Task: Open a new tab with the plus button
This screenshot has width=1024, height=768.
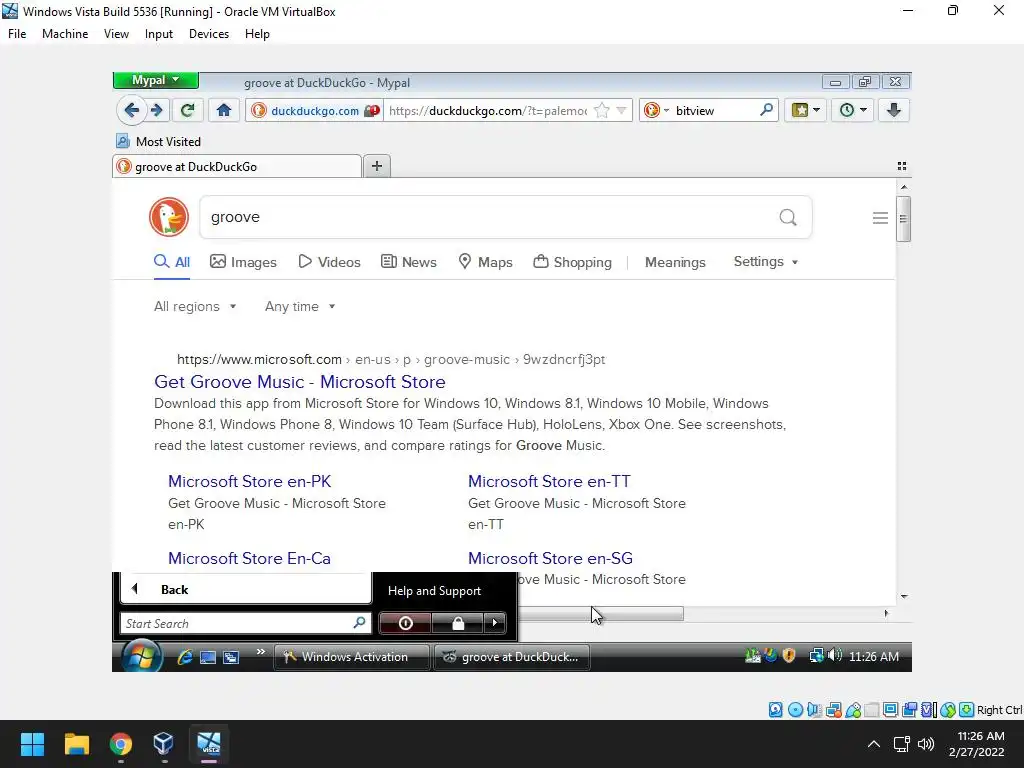Action: tap(377, 166)
